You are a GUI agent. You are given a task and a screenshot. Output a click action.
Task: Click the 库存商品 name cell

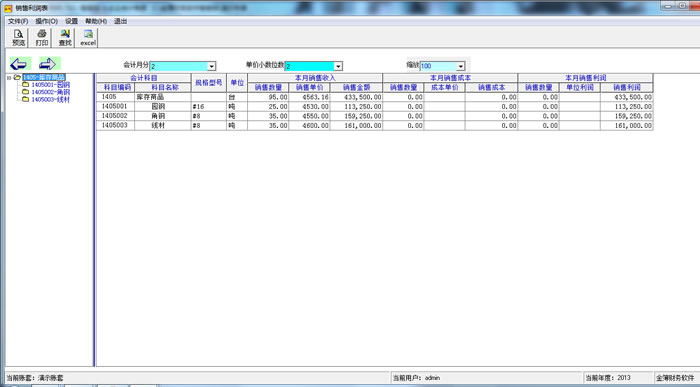(x=163, y=97)
